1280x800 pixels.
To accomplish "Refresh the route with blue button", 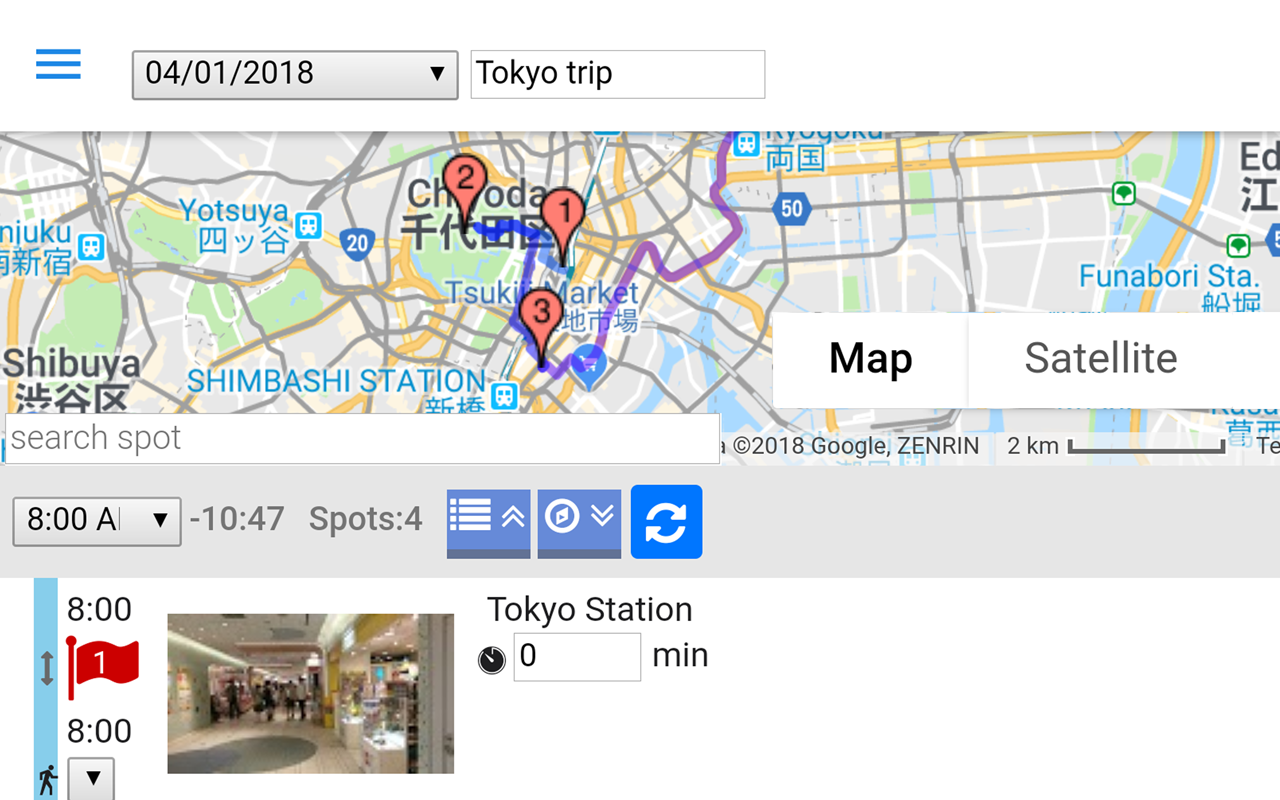I will (x=666, y=521).
